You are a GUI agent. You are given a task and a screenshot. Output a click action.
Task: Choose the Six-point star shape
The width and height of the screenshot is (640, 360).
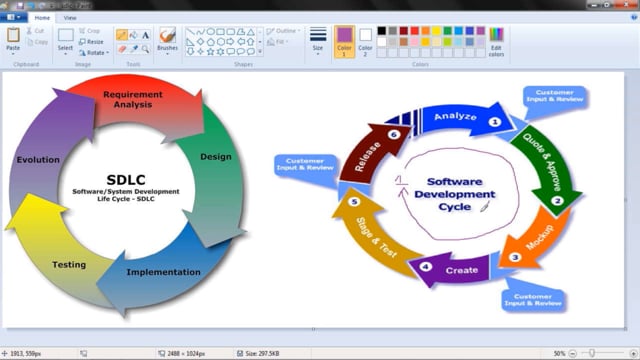click(x=220, y=51)
